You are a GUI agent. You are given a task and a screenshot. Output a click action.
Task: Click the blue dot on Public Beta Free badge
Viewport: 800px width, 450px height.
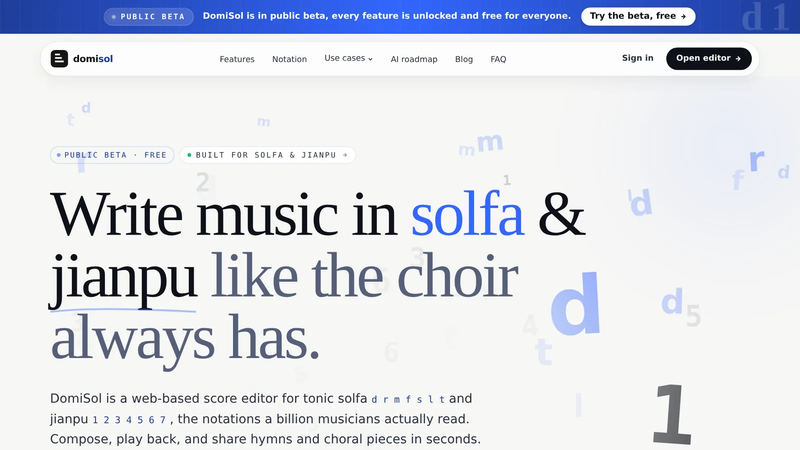(x=59, y=155)
